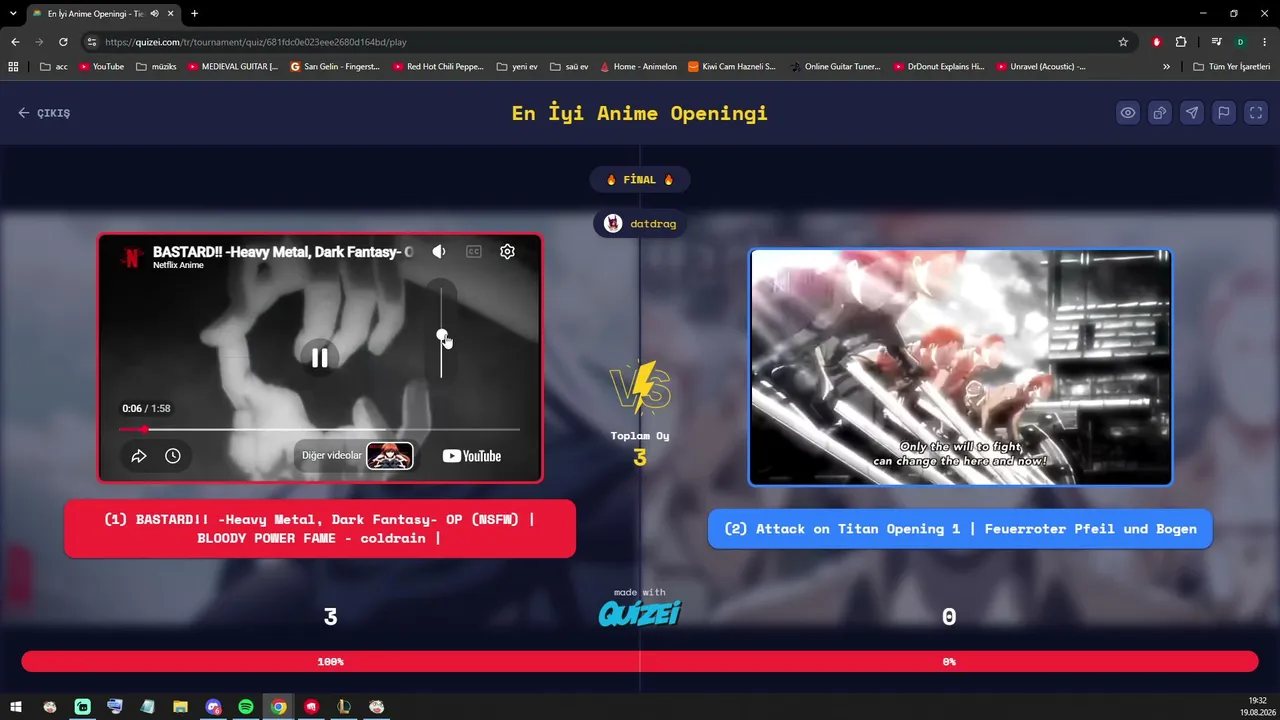The width and height of the screenshot is (1280, 720).
Task: Open the MEDIEVAL GUITAR bookmark
Action: [x=233, y=67]
